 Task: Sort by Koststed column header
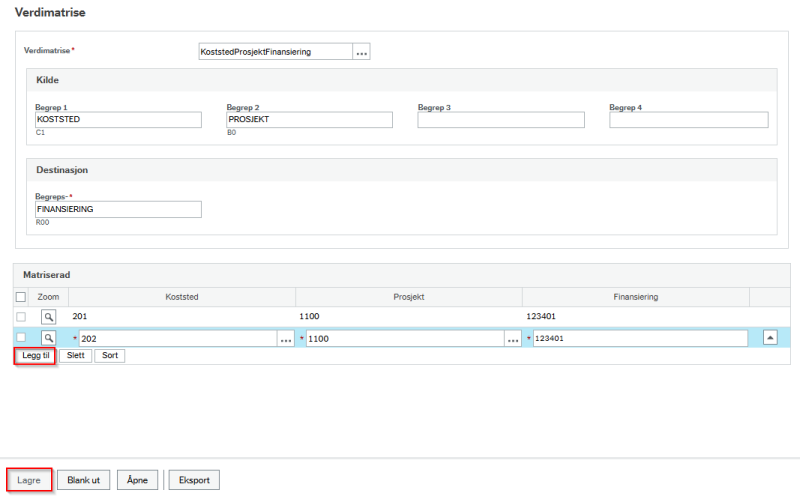point(182,297)
